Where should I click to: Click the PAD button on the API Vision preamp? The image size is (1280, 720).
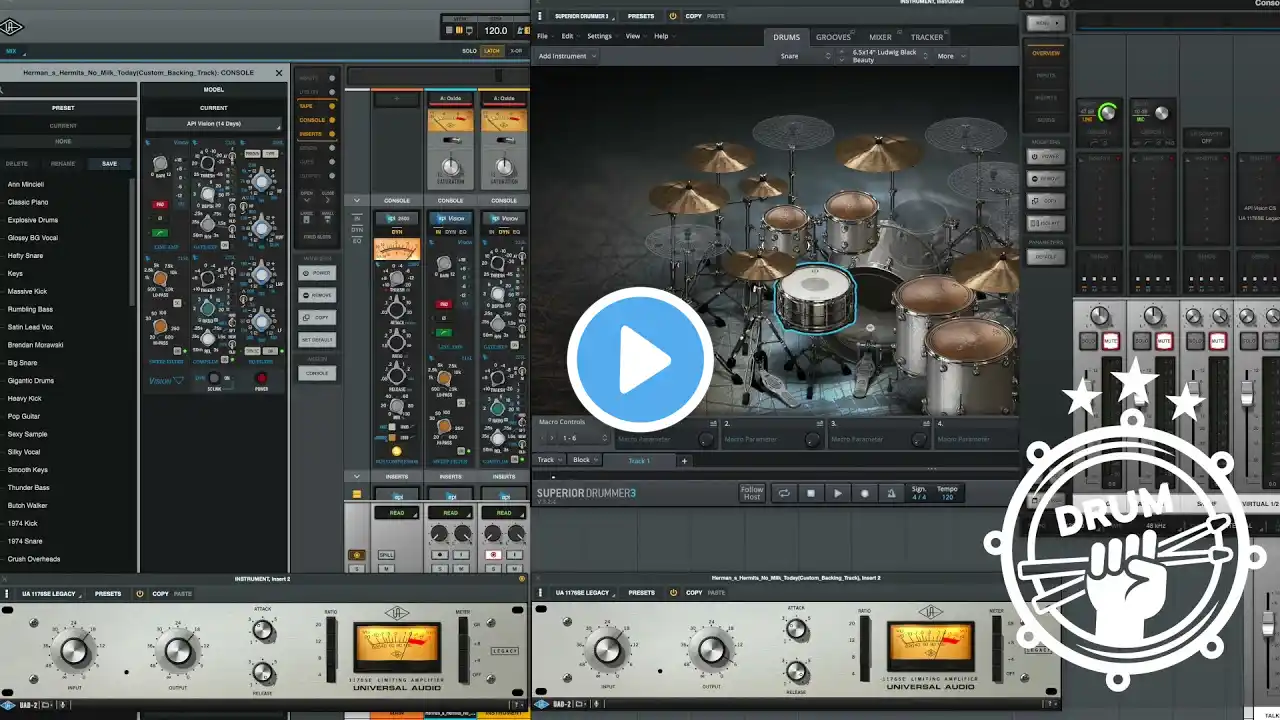pyautogui.click(x=159, y=204)
